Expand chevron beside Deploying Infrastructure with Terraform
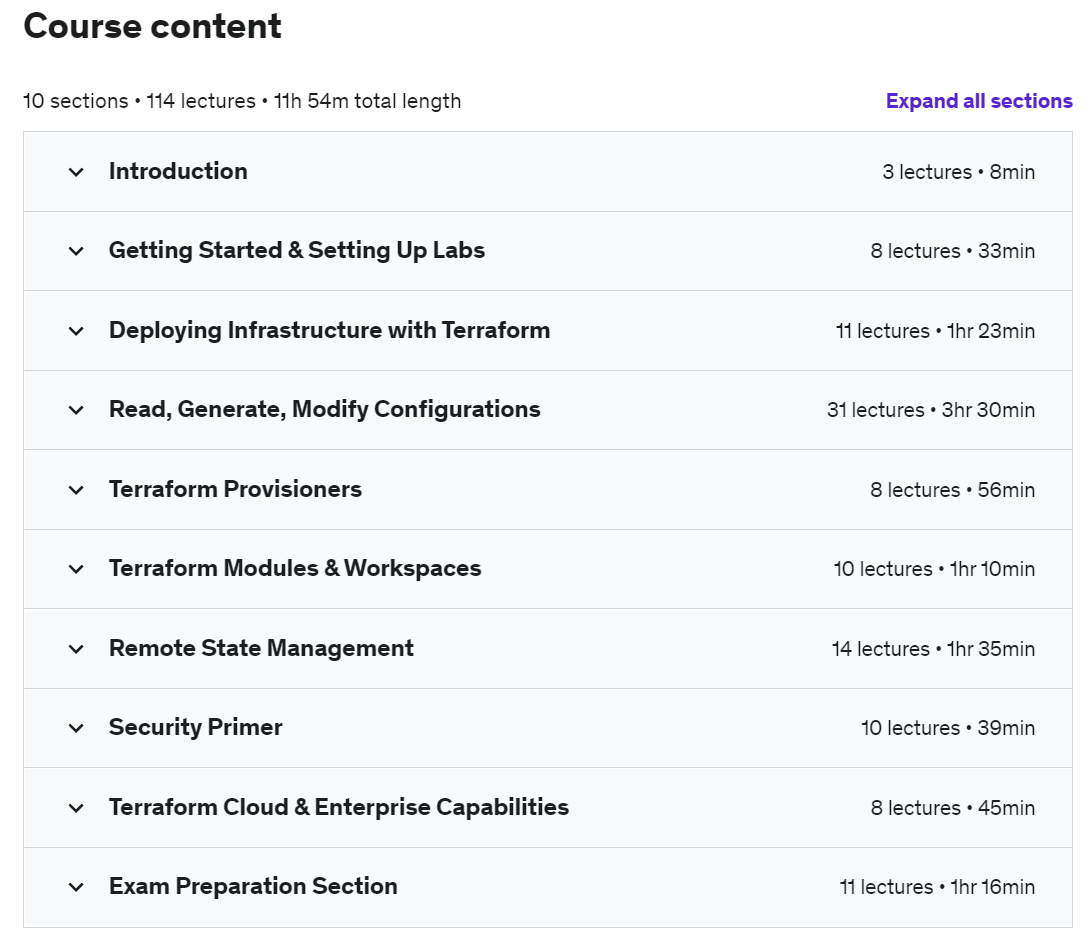Screen dimensions: 1091x940 (x=76, y=331)
